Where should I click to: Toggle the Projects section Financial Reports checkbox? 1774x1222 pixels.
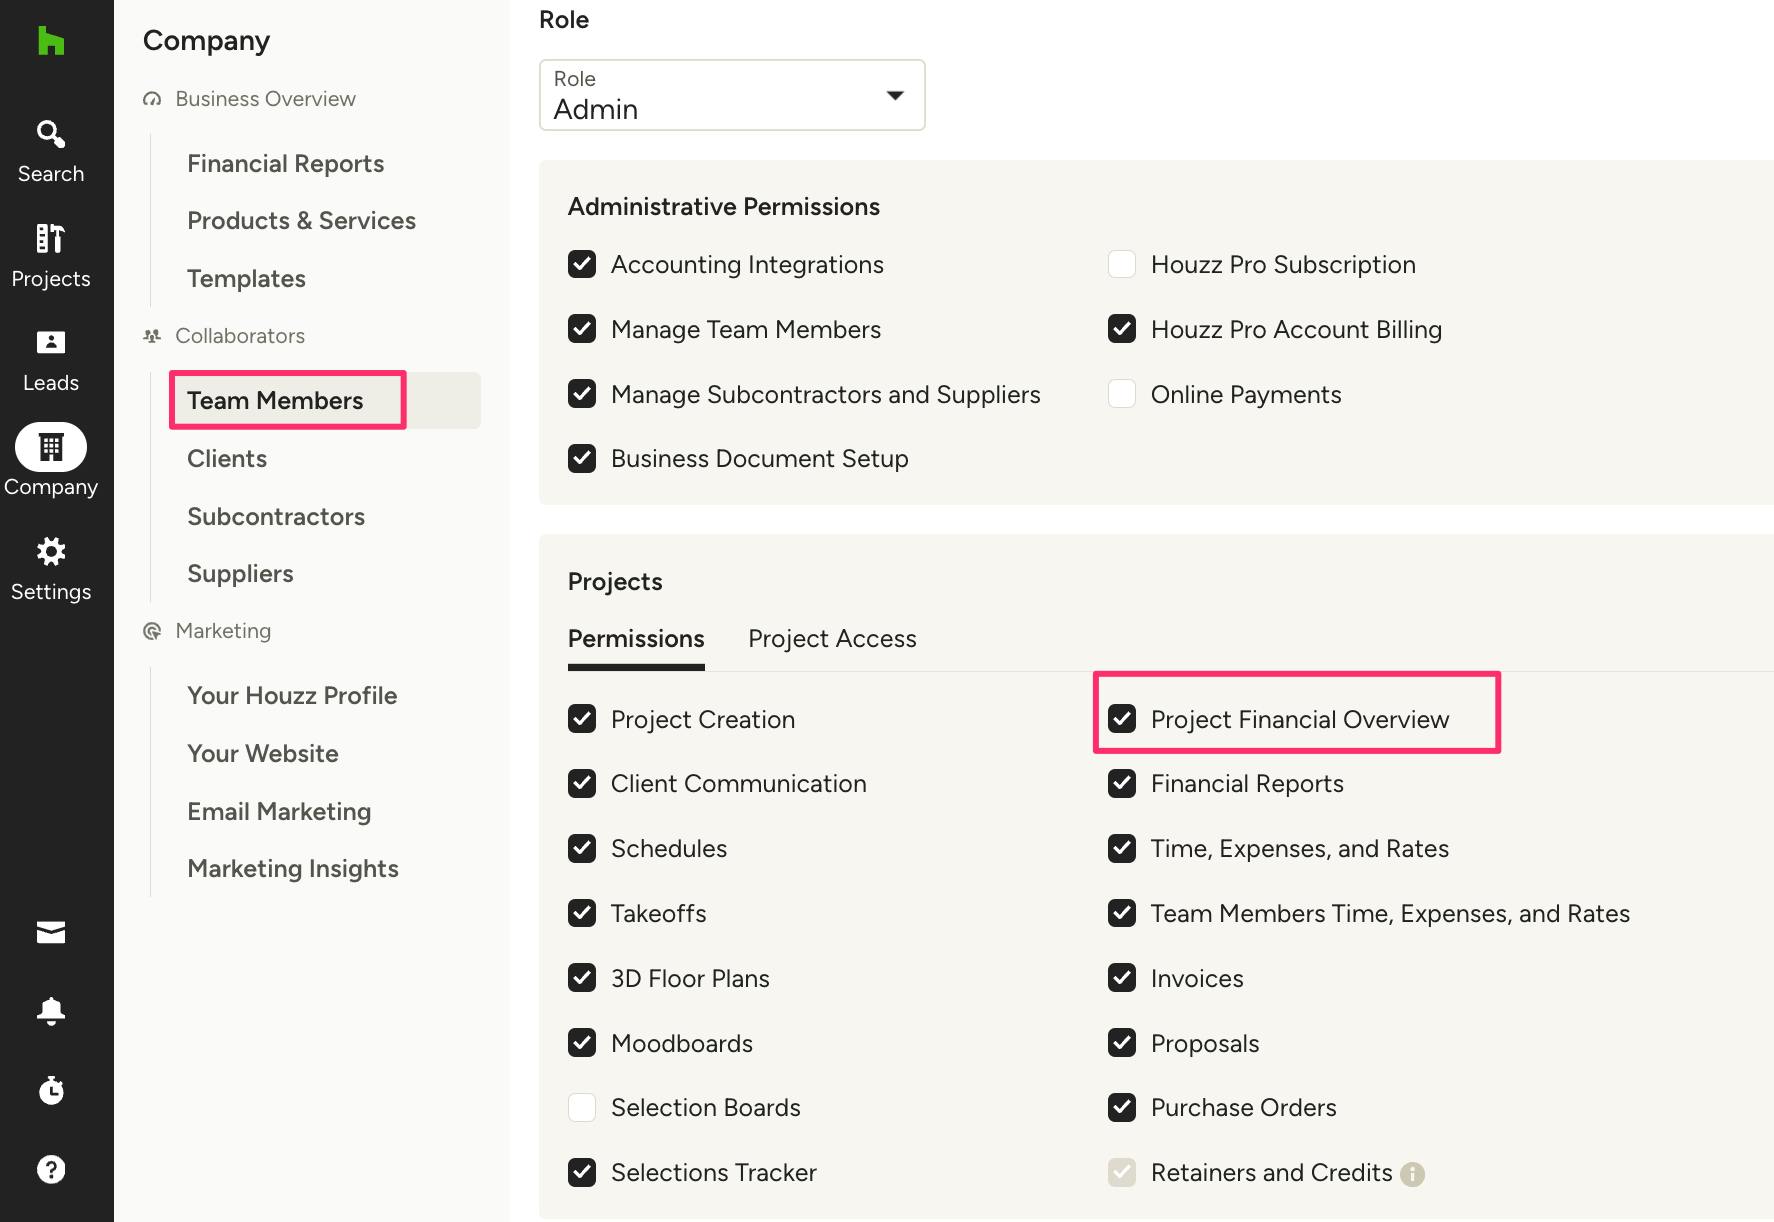1122,783
